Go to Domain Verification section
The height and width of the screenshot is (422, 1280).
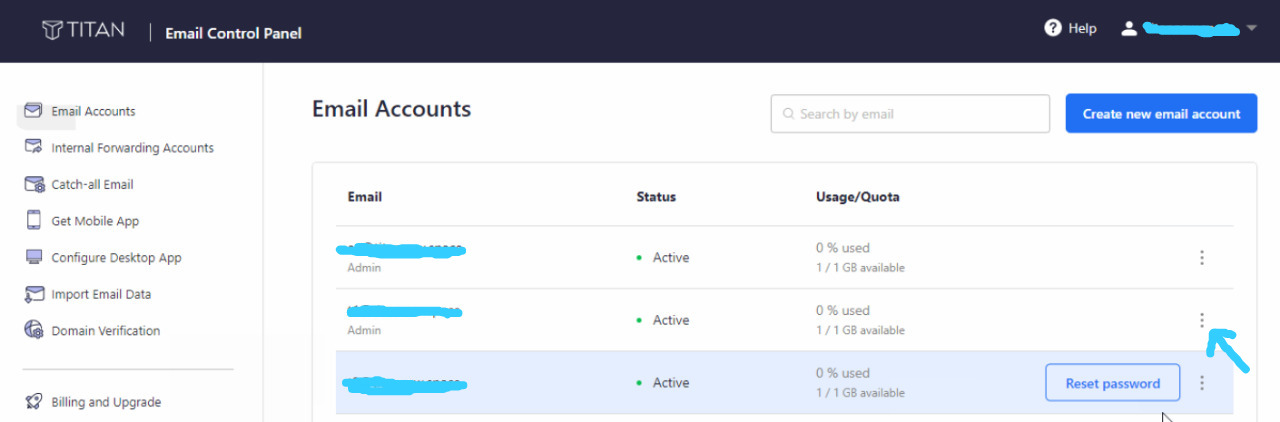click(105, 331)
